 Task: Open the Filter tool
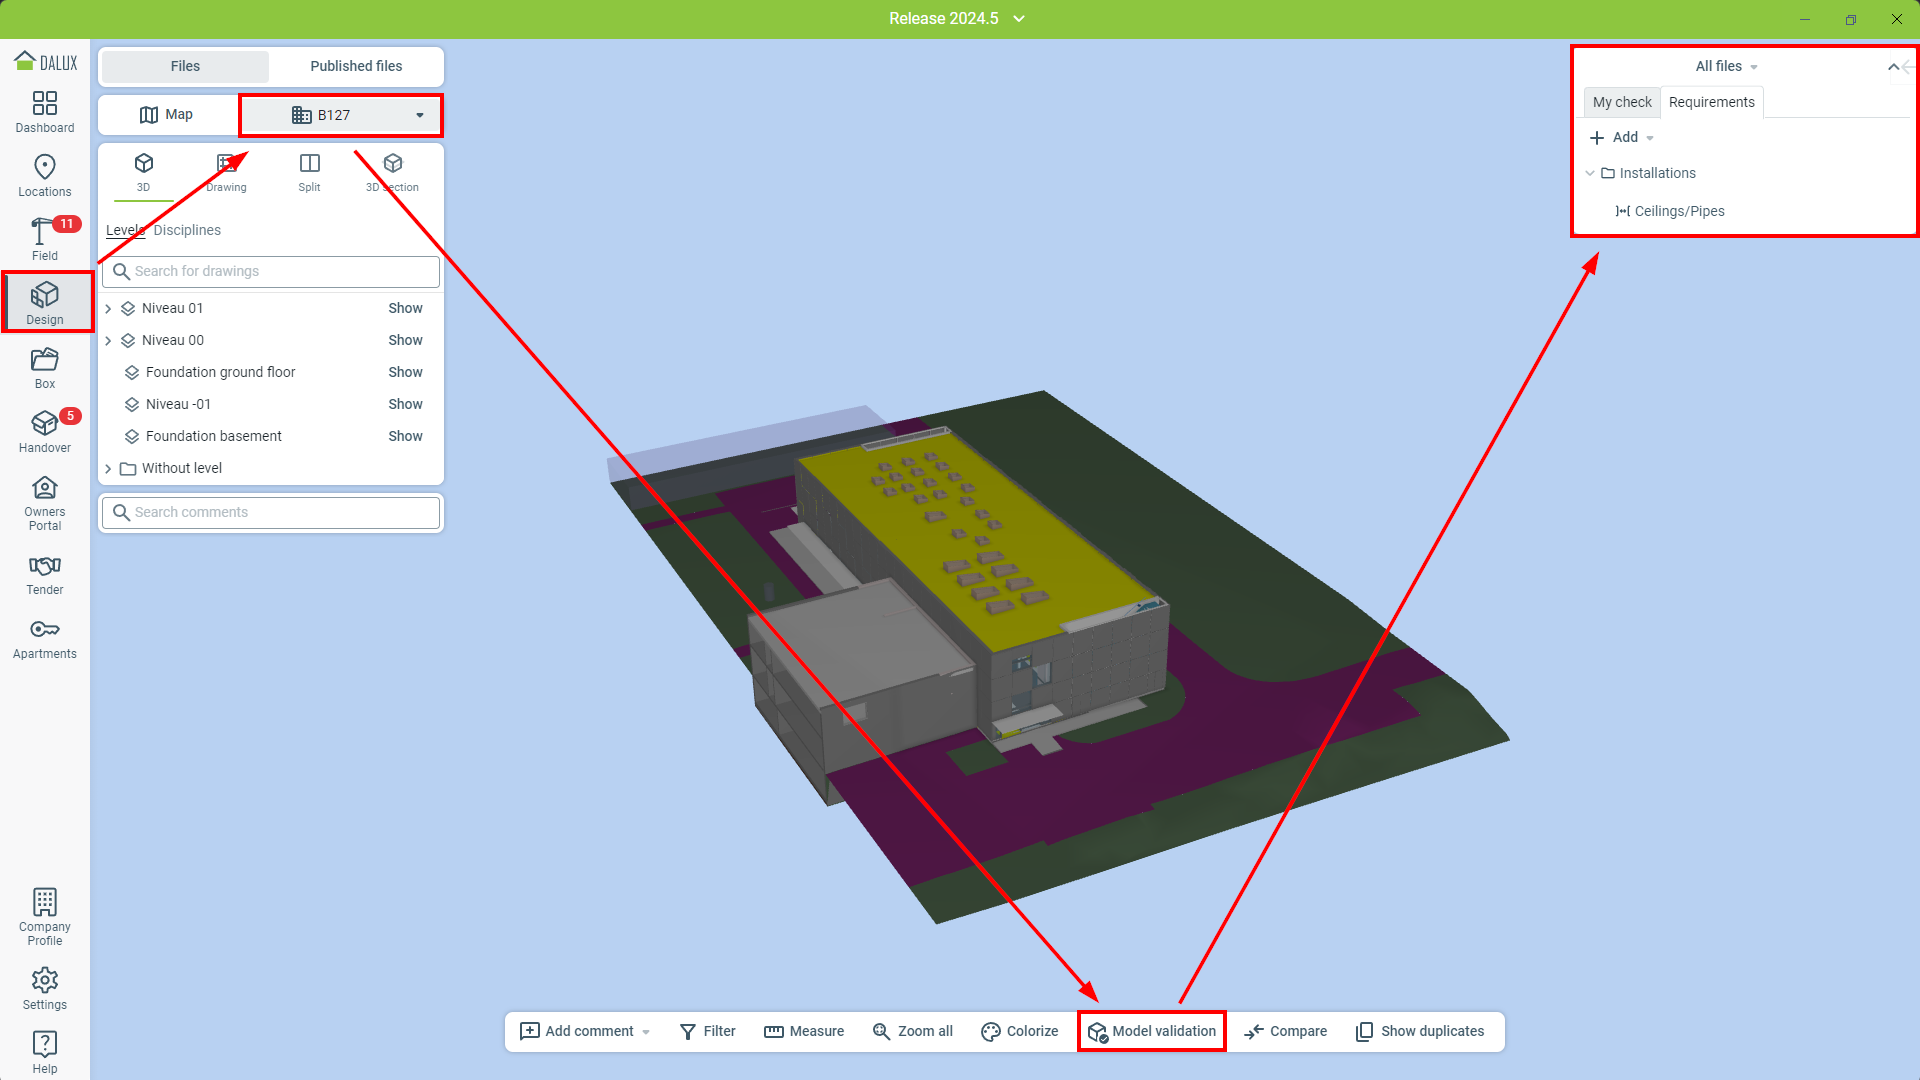(x=707, y=1031)
